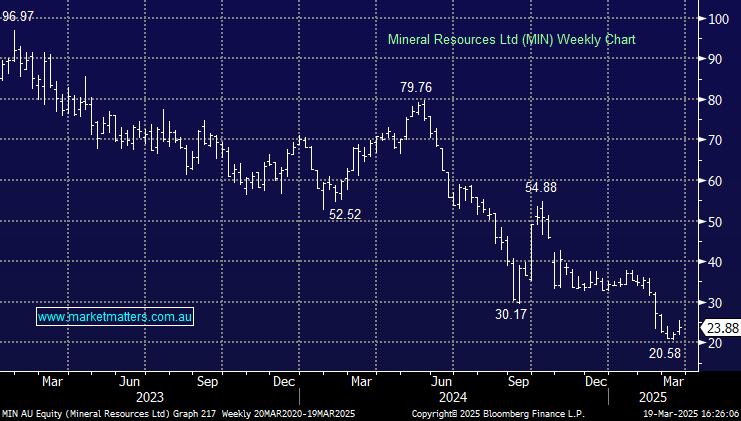
Task: Click the 100 value on the price axis
Action: 718,19
